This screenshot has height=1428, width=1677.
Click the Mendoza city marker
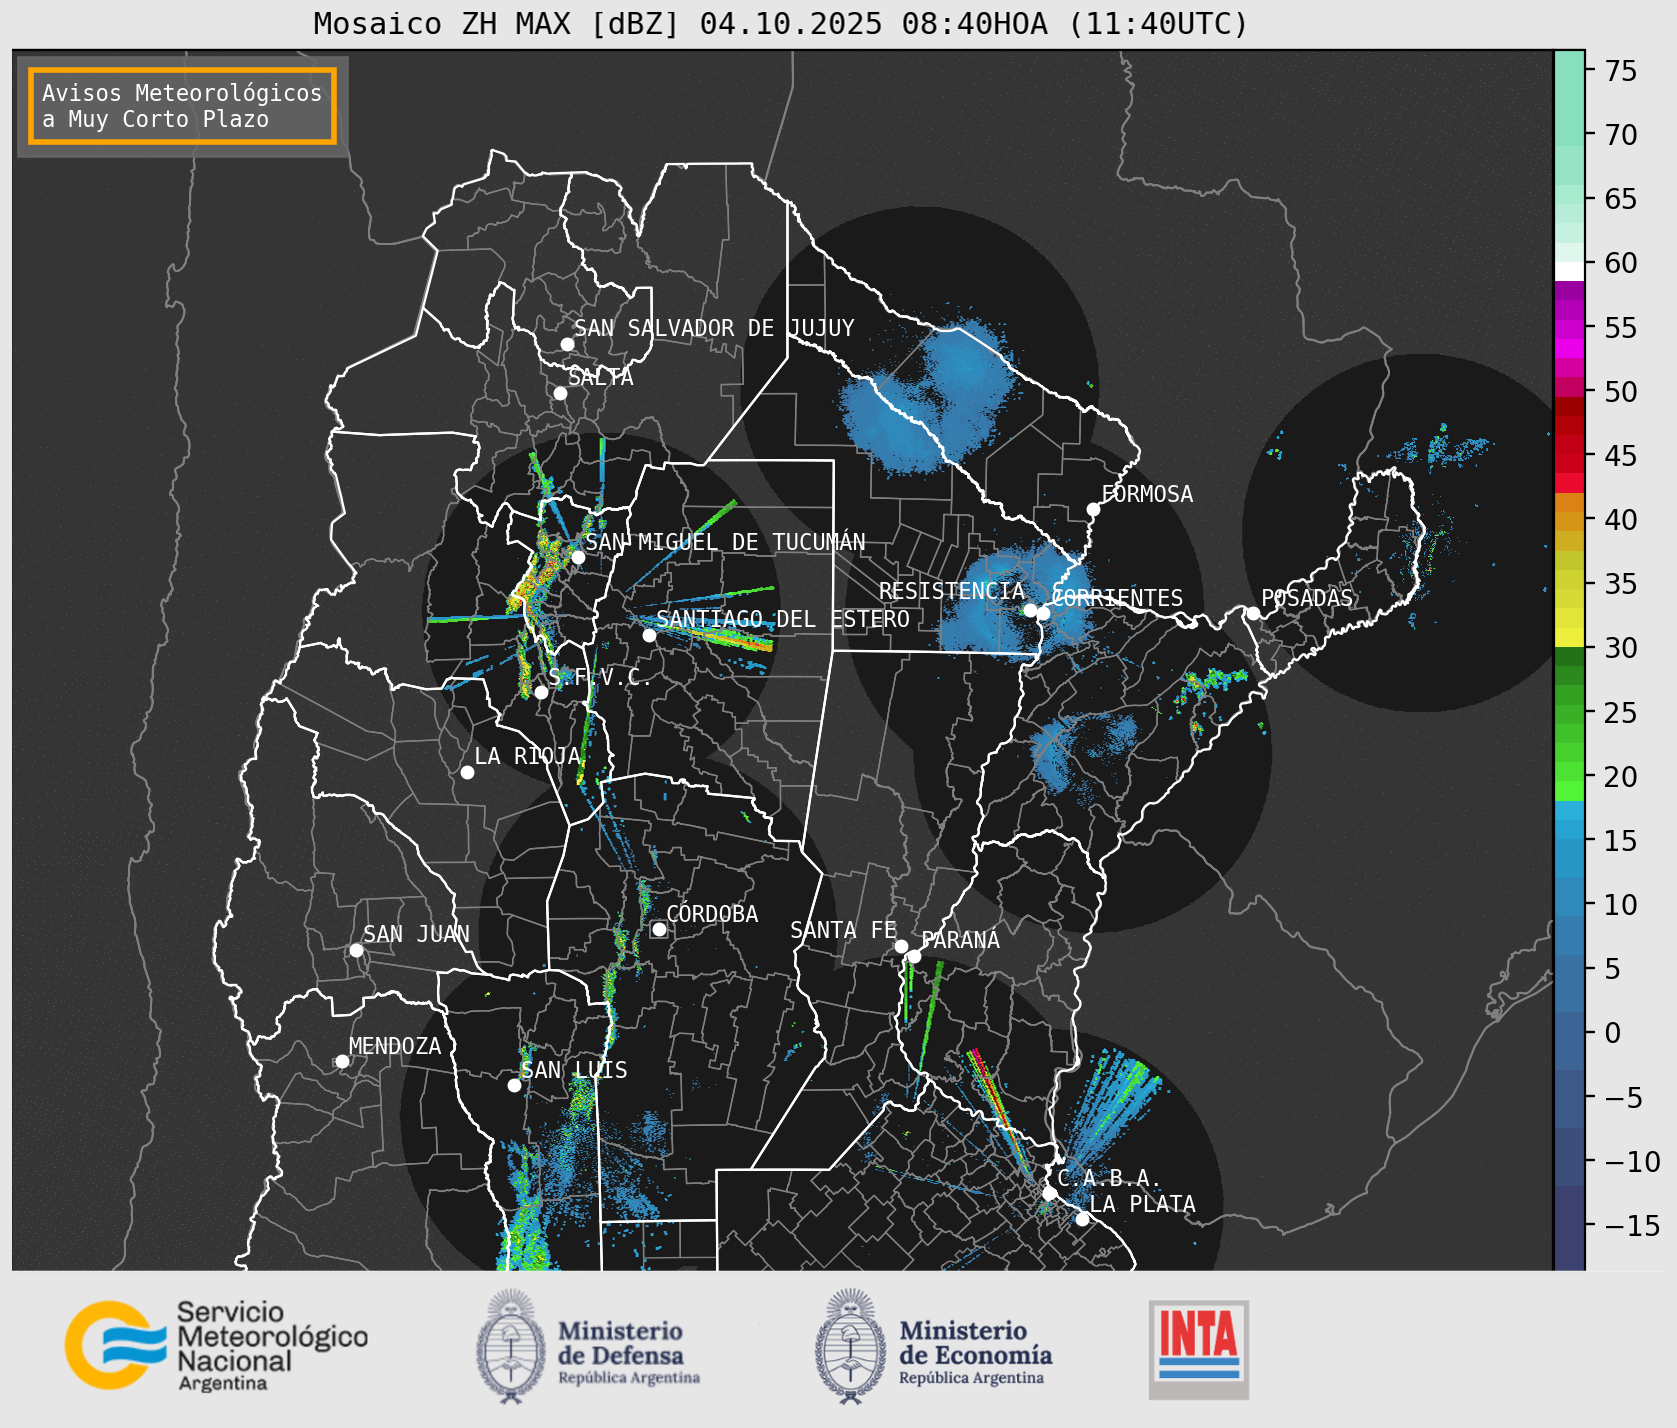tap(342, 1061)
